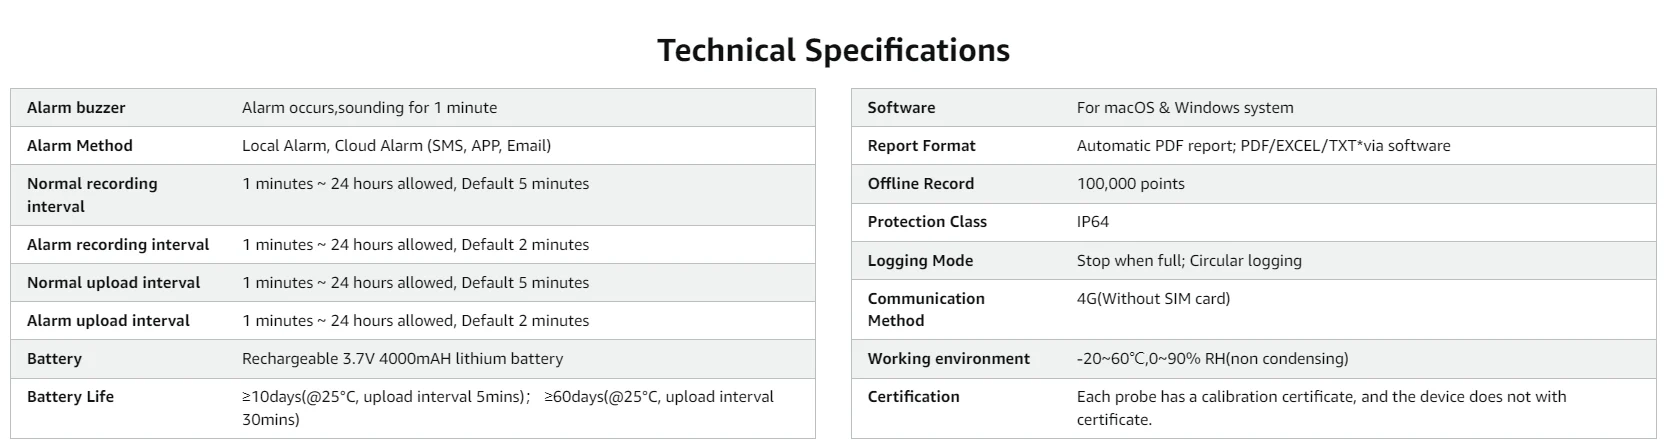Click the Certification row label

click(913, 397)
